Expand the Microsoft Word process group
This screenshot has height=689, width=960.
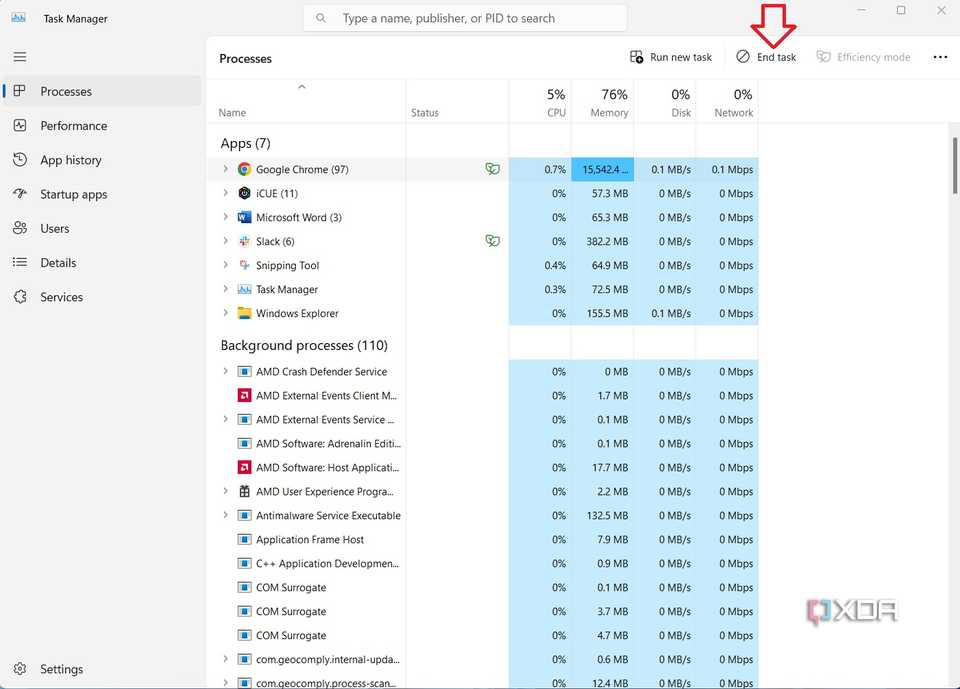224,217
